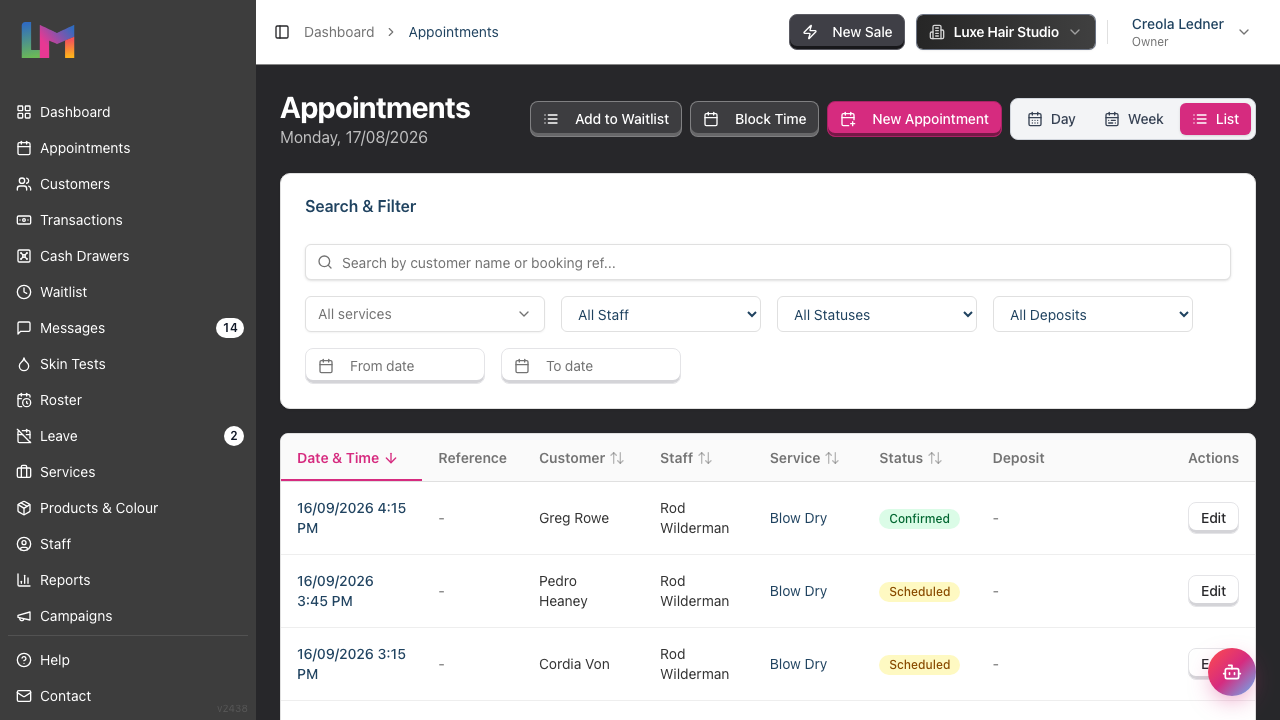The image size is (1280, 720).
Task: Click the Confirmed status badge
Action: point(919,518)
